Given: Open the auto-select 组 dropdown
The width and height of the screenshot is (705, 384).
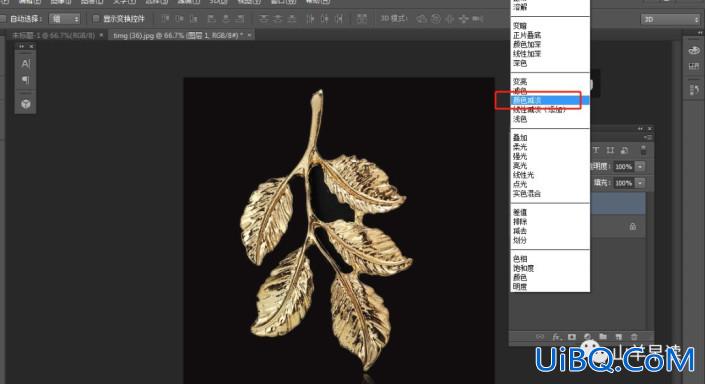Looking at the screenshot, I should (x=64, y=19).
